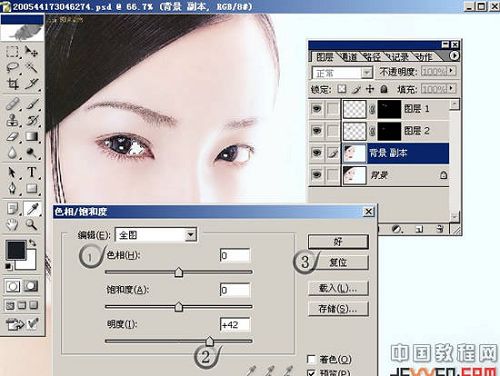Switch to the 路径 paths tab
500x376 pixels.
(372, 57)
